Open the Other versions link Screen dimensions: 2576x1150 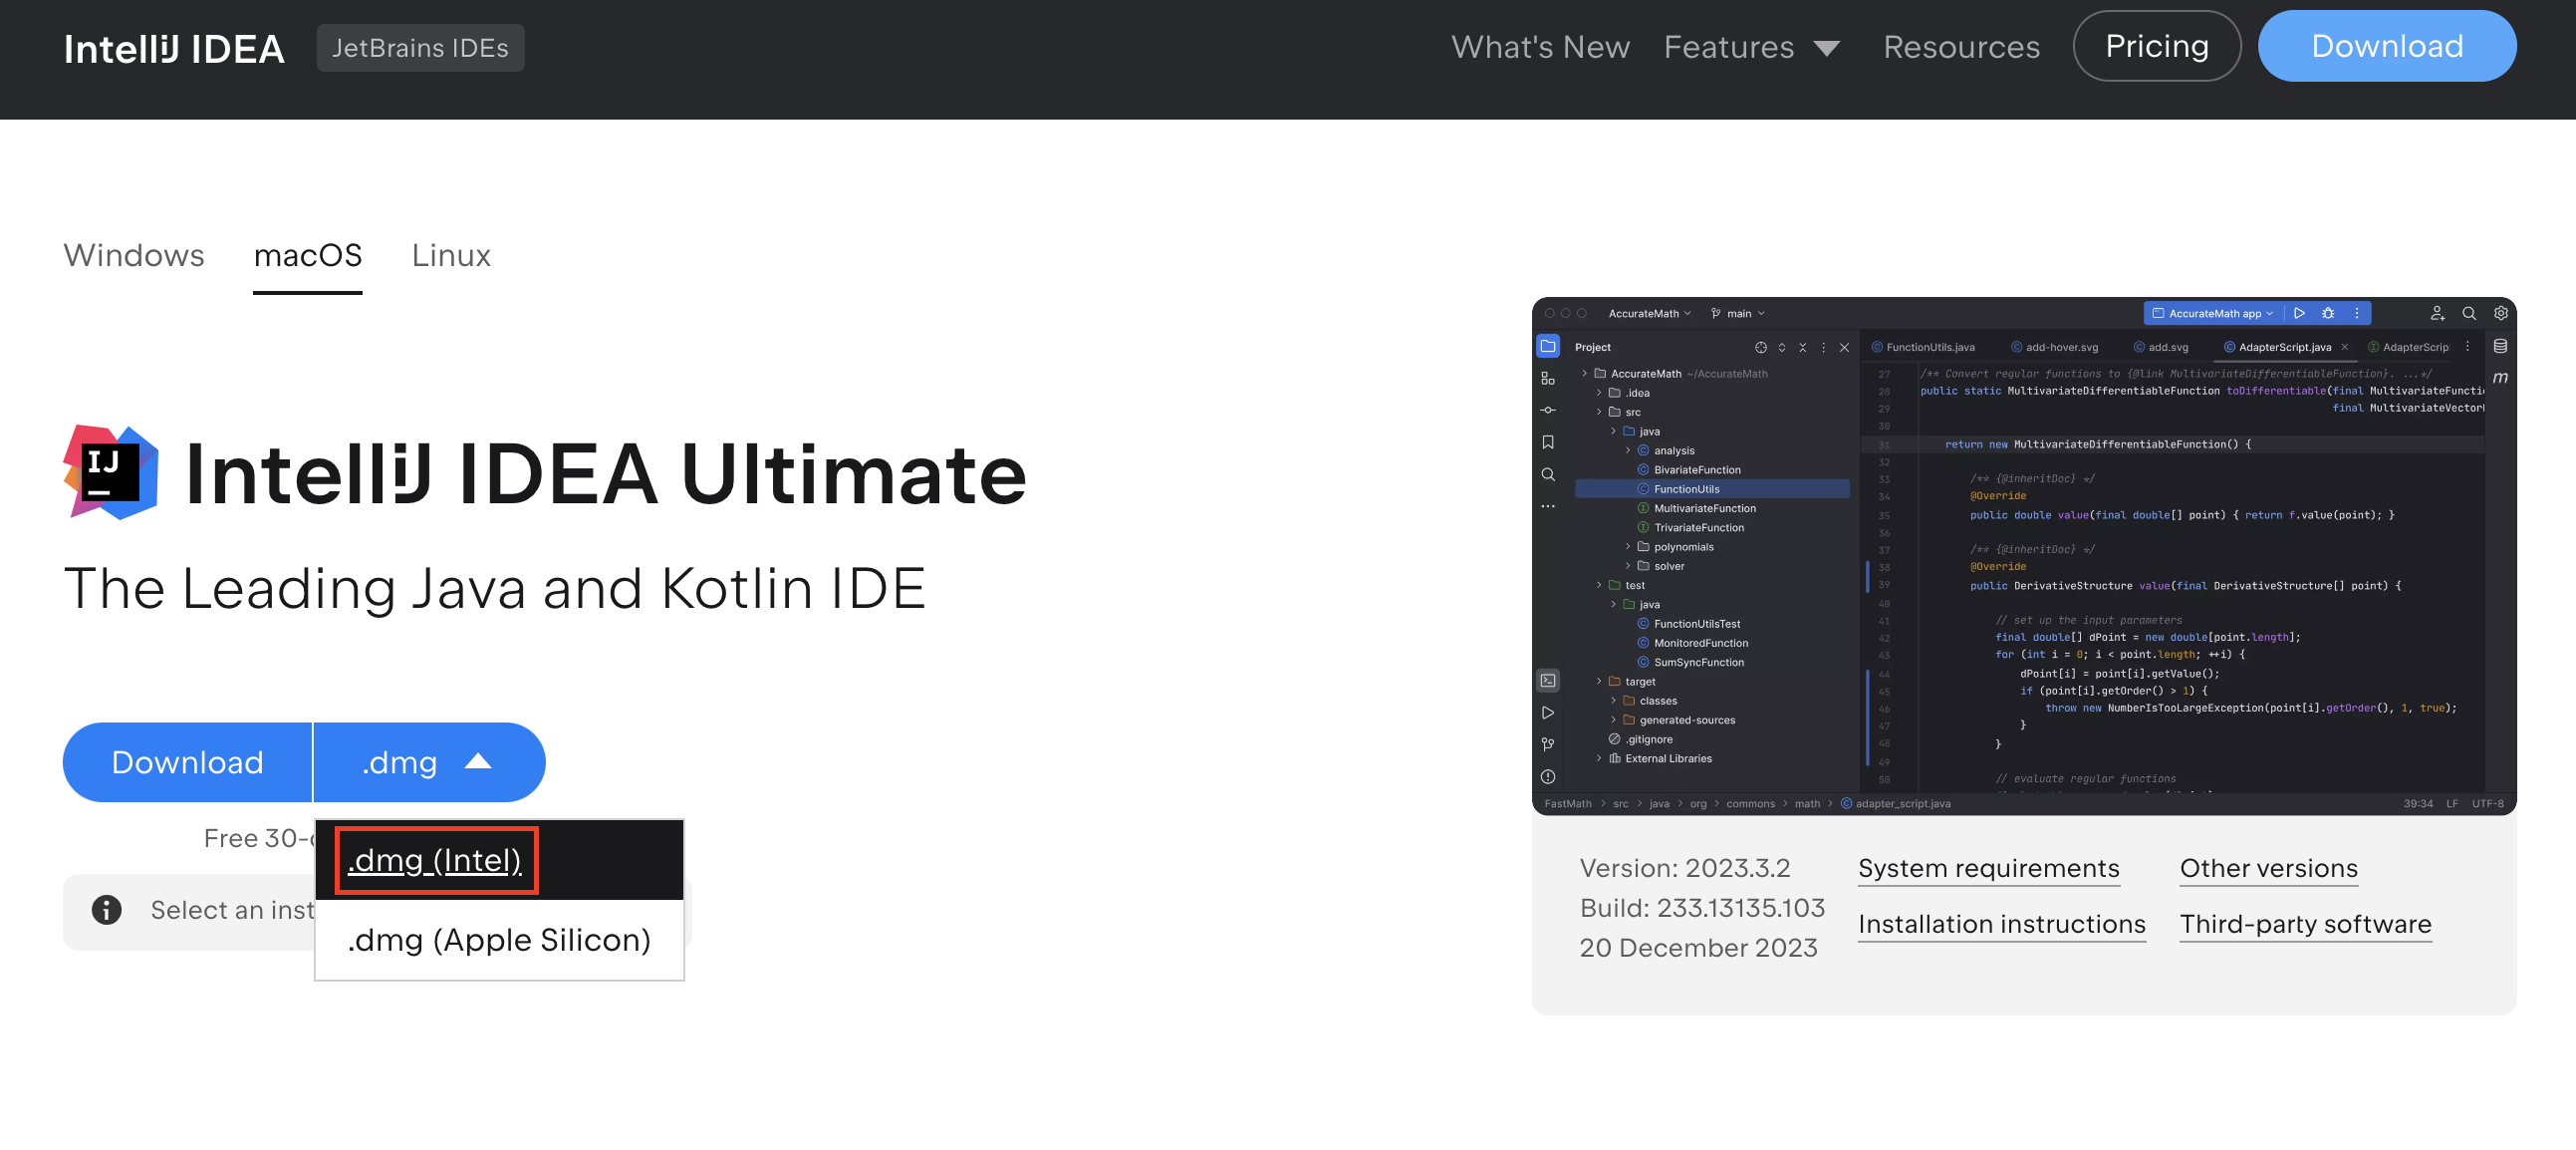[x=2268, y=868]
